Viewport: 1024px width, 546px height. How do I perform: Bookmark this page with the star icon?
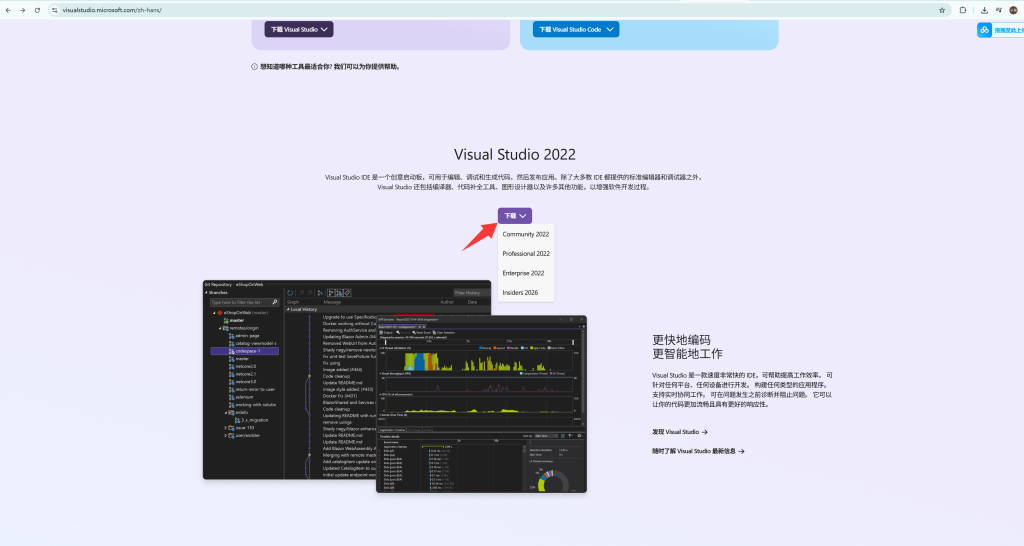point(942,9)
